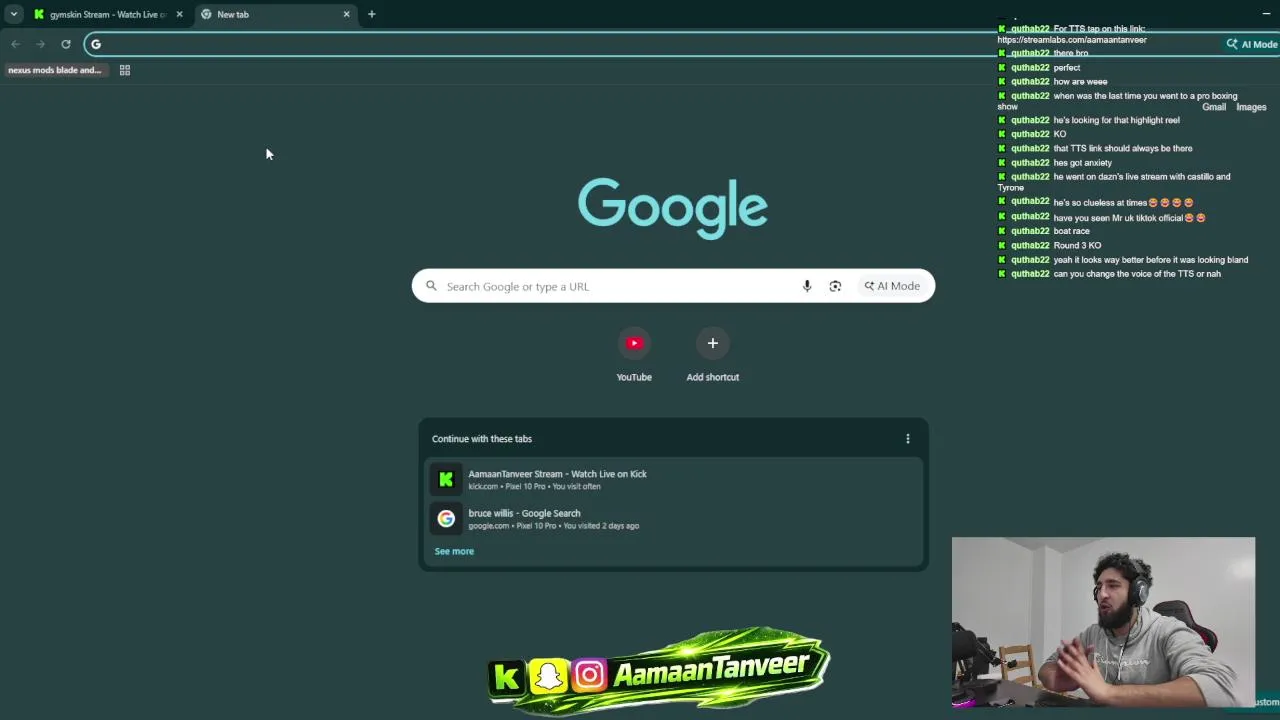Click the "Continue with these tabs" heading
This screenshot has height=720, width=1280.
482,439
